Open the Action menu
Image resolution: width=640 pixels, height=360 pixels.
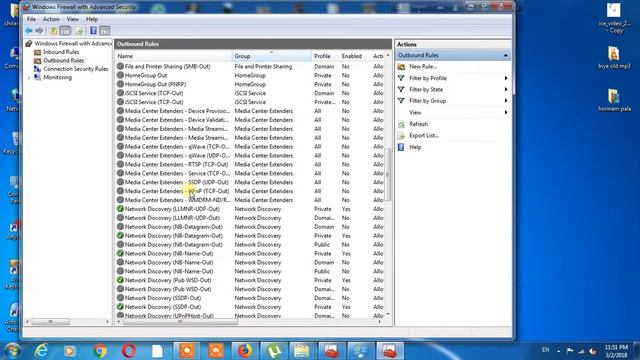point(51,19)
